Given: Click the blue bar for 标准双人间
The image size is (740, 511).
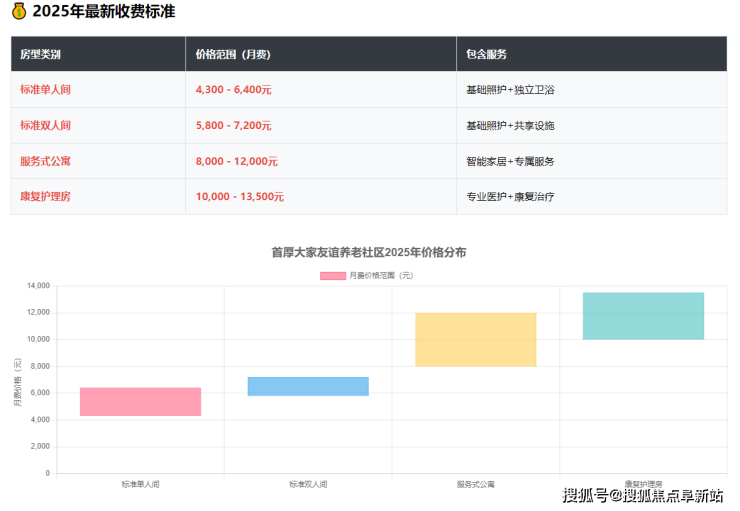Looking at the screenshot, I should [x=308, y=386].
